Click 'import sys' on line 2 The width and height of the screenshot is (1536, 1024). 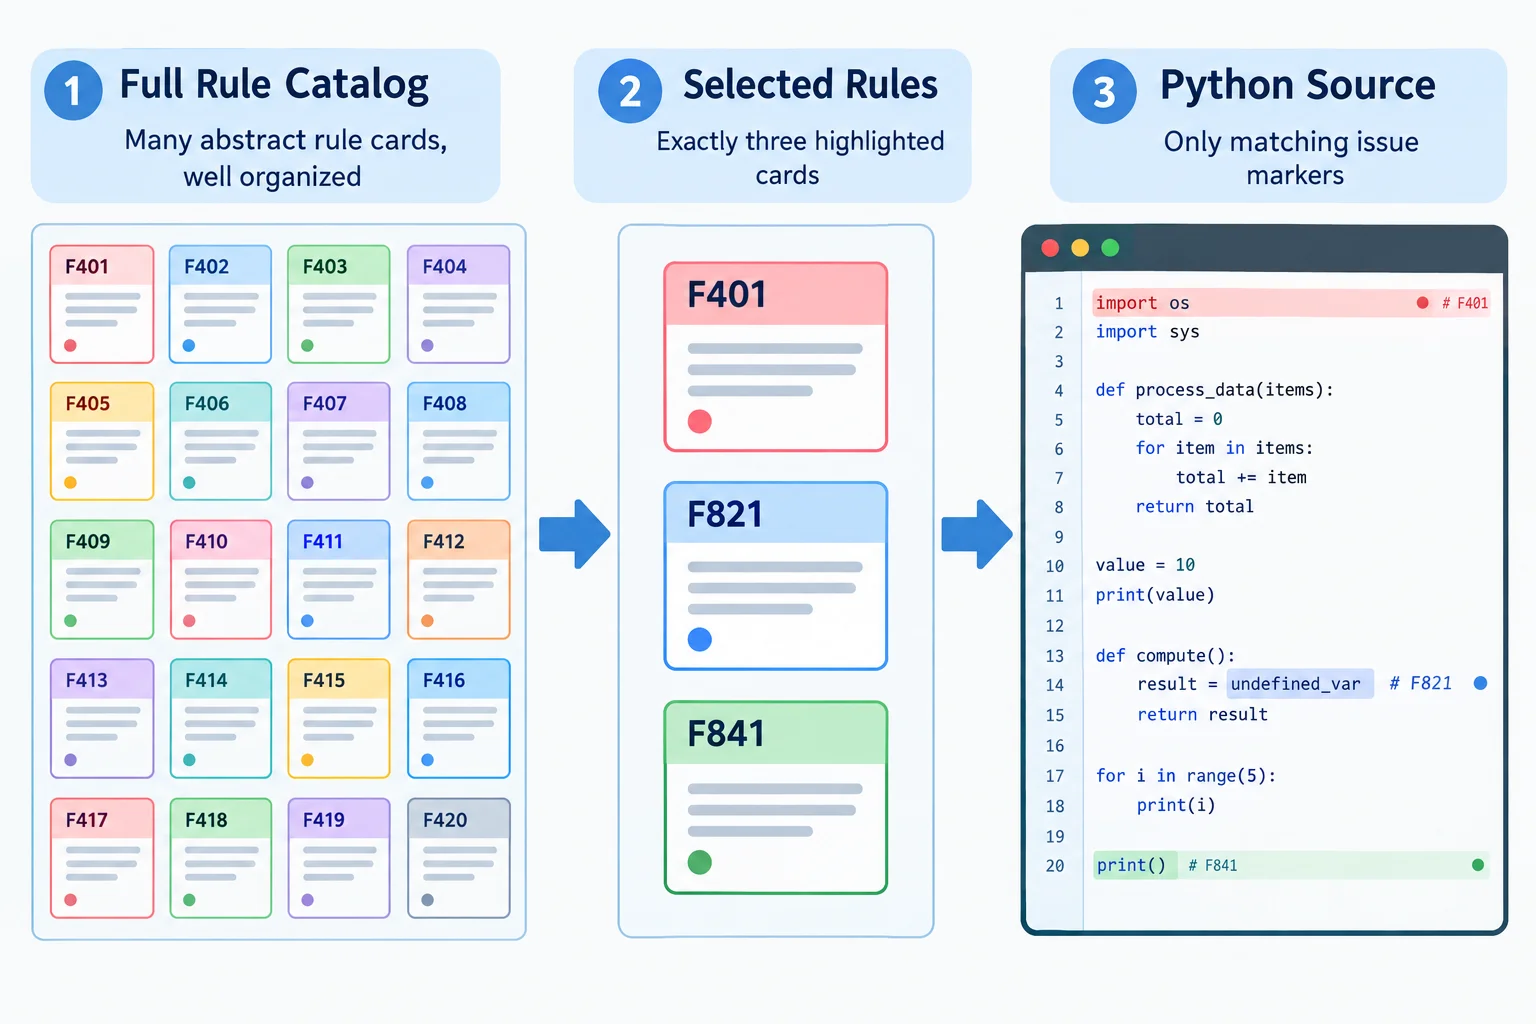pos(1147,332)
